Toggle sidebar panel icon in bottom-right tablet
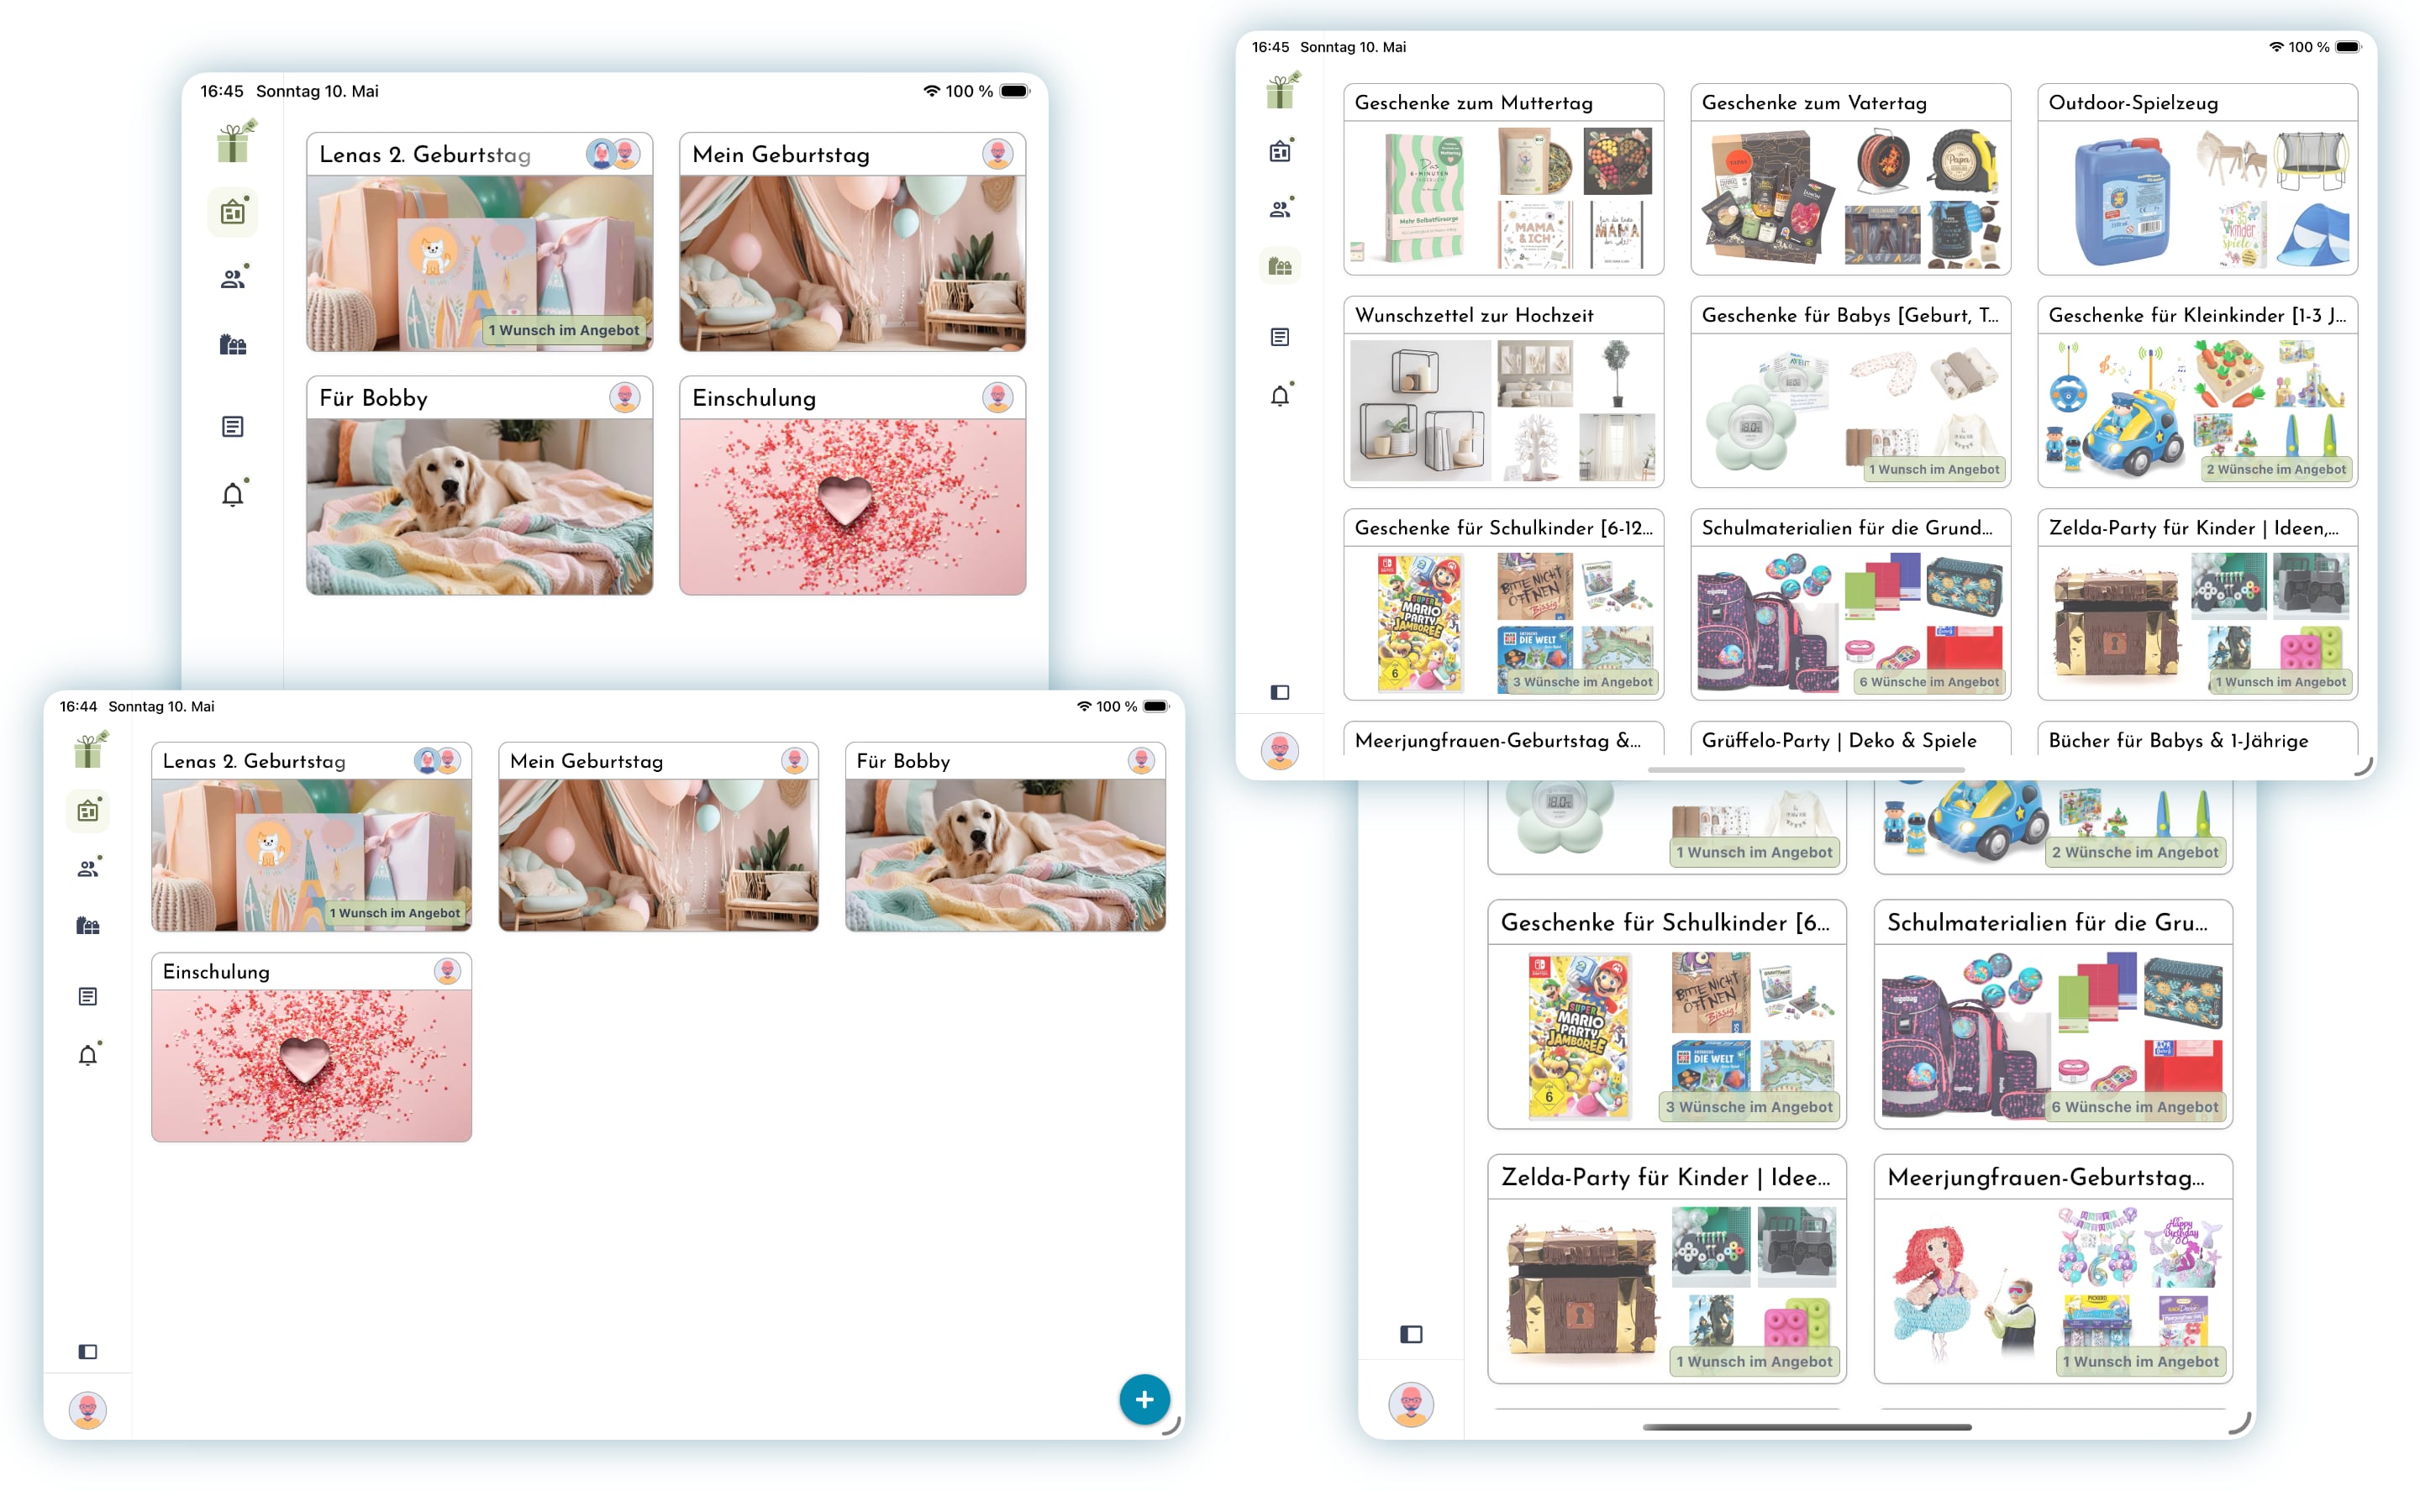This screenshot has height=1512, width=2420. [x=1411, y=1334]
